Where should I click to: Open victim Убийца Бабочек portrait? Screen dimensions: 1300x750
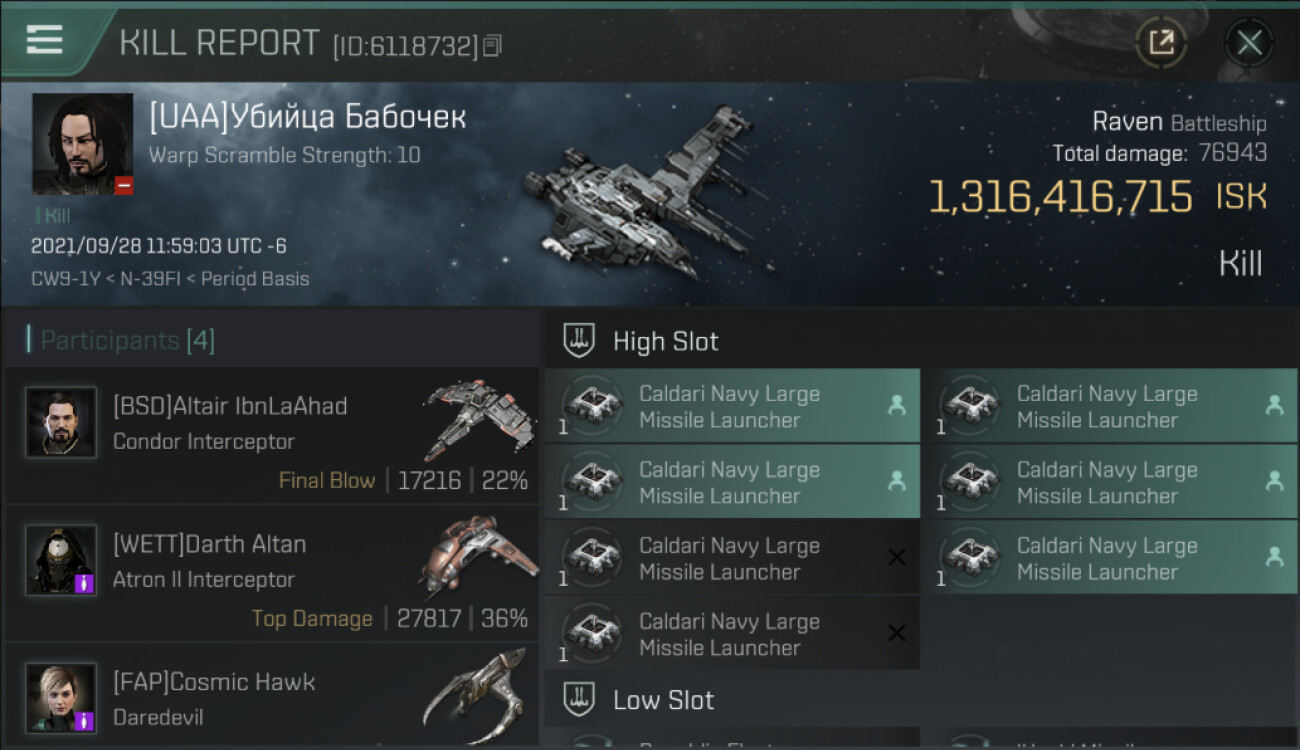pos(82,144)
